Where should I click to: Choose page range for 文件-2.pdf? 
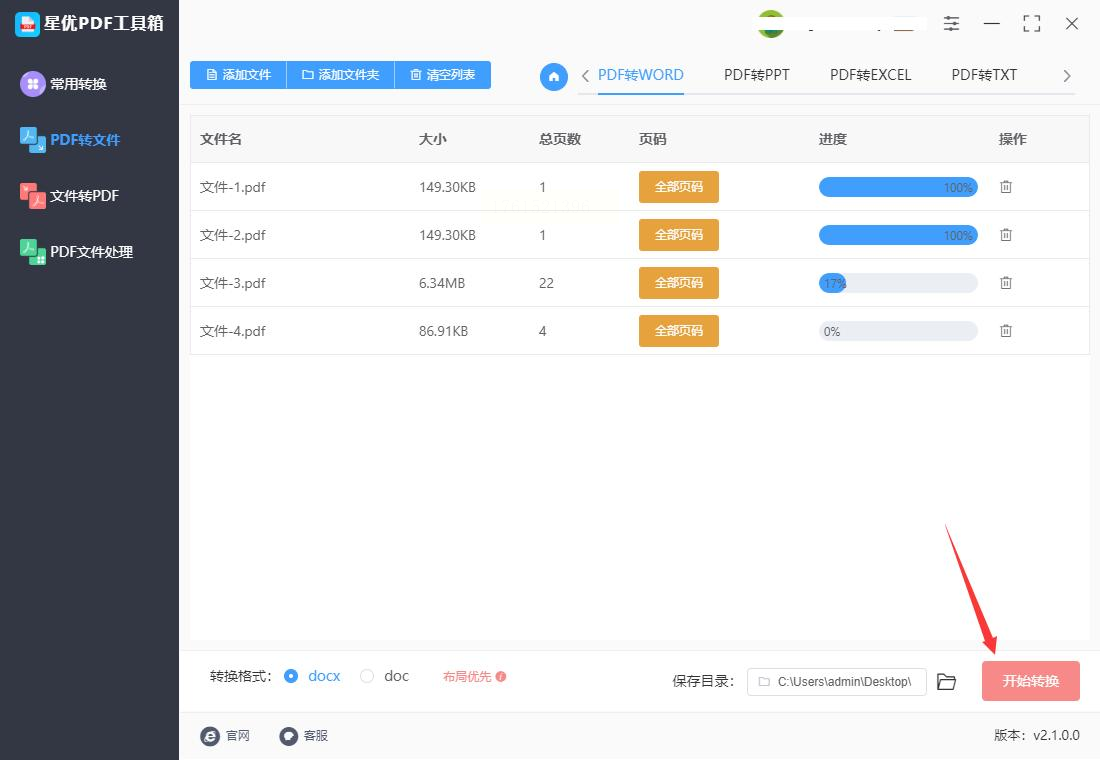click(678, 234)
